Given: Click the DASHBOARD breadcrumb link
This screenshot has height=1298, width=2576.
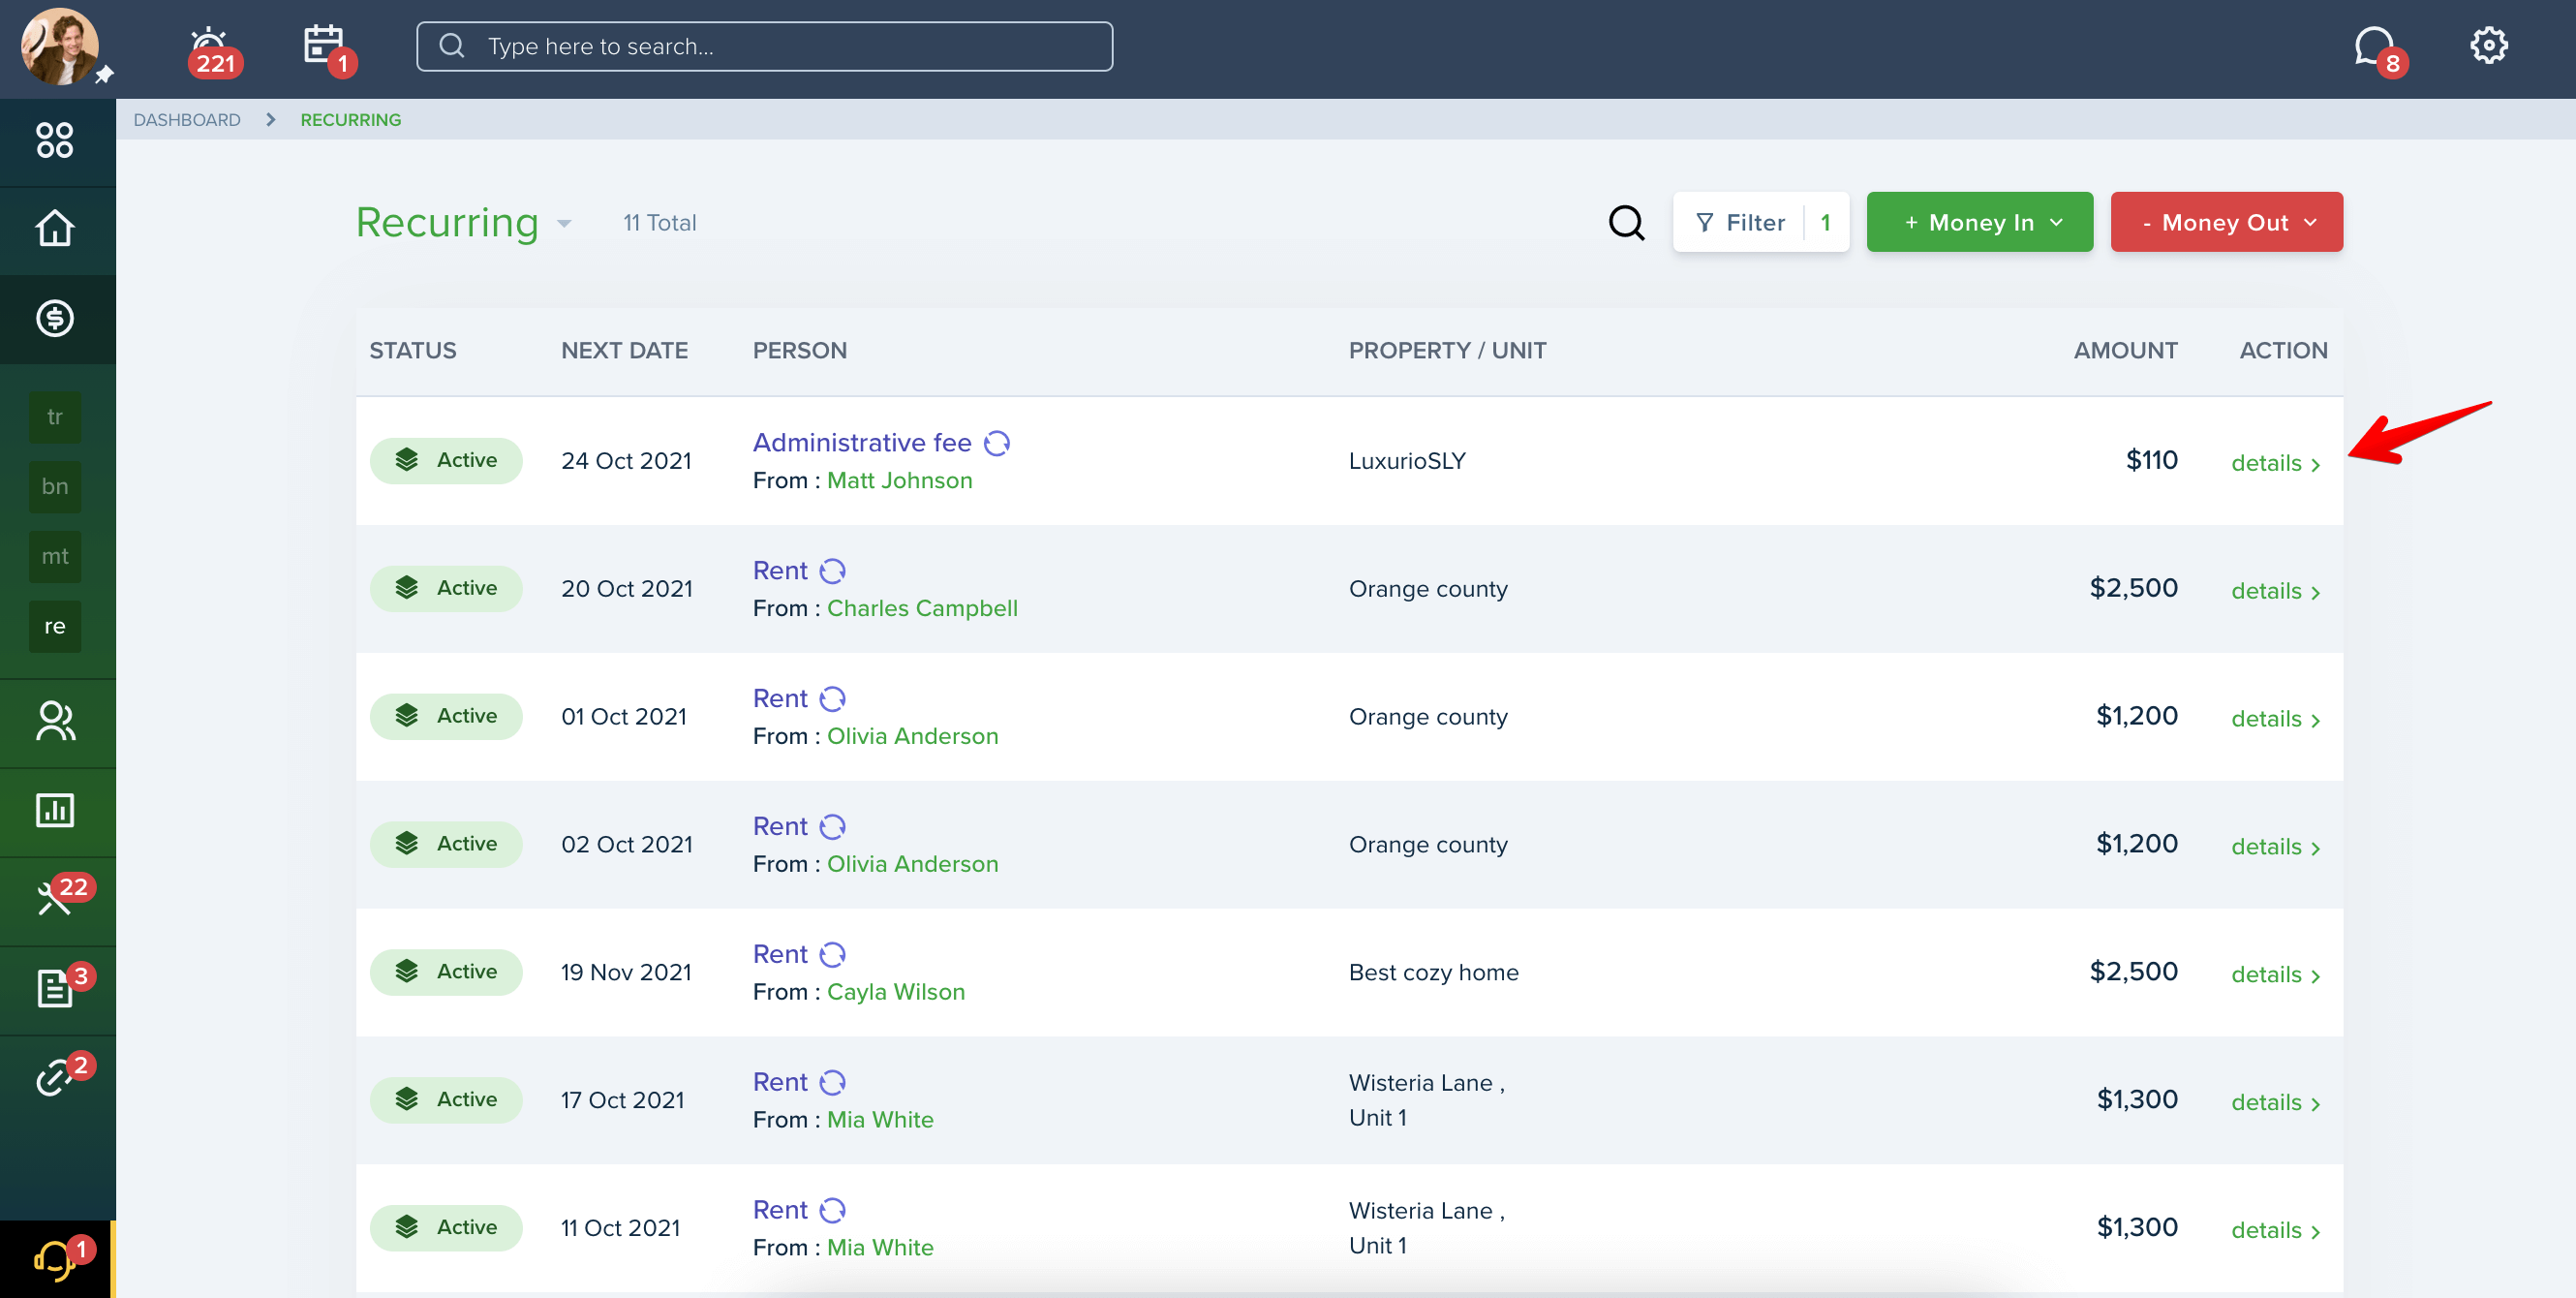Looking at the screenshot, I should (187, 120).
